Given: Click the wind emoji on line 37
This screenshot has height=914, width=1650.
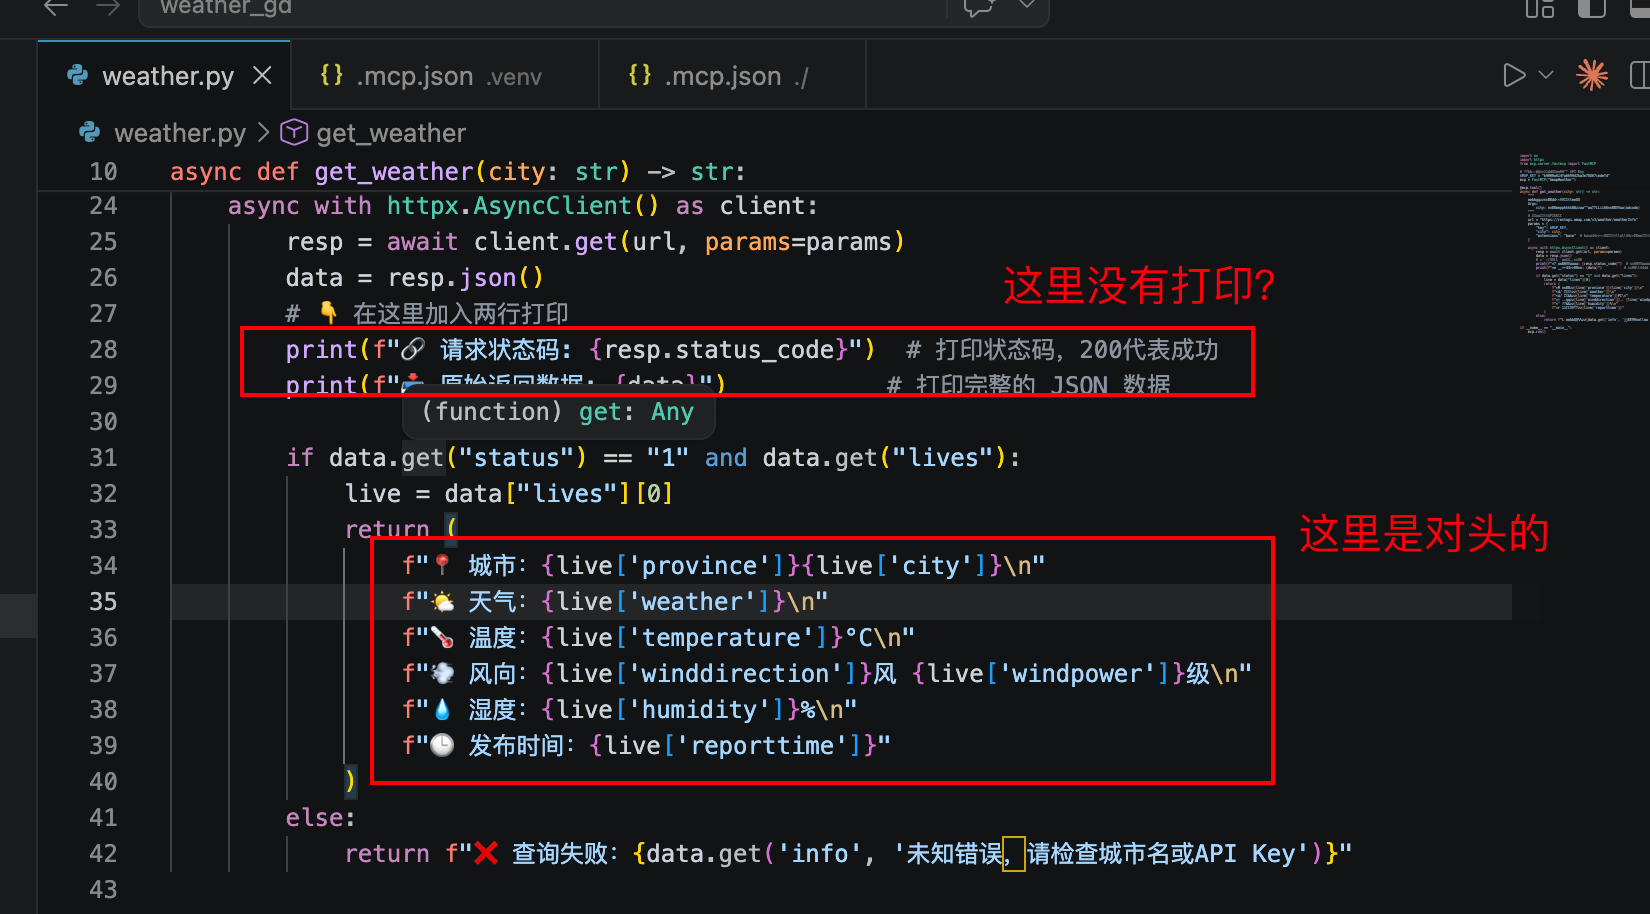Looking at the screenshot, I should 442,673.
